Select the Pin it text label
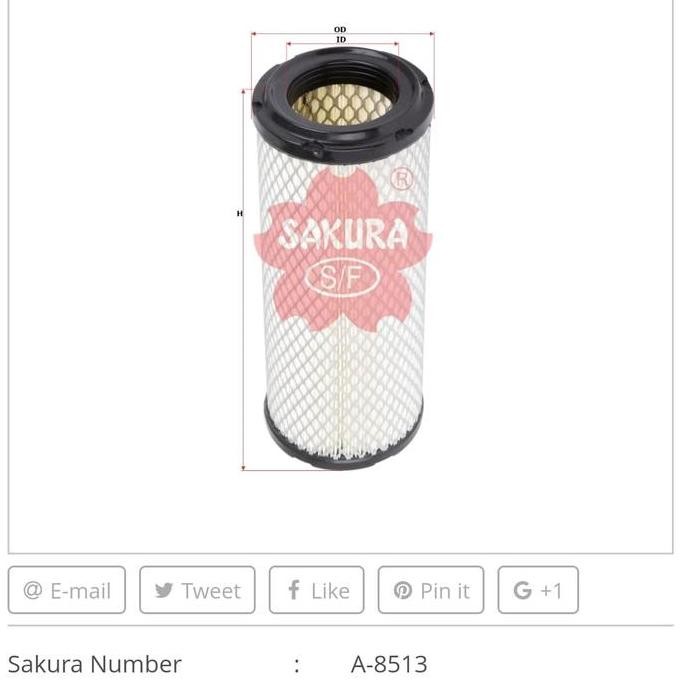This screenshot has height=680, width=680. tap(445, 591)
